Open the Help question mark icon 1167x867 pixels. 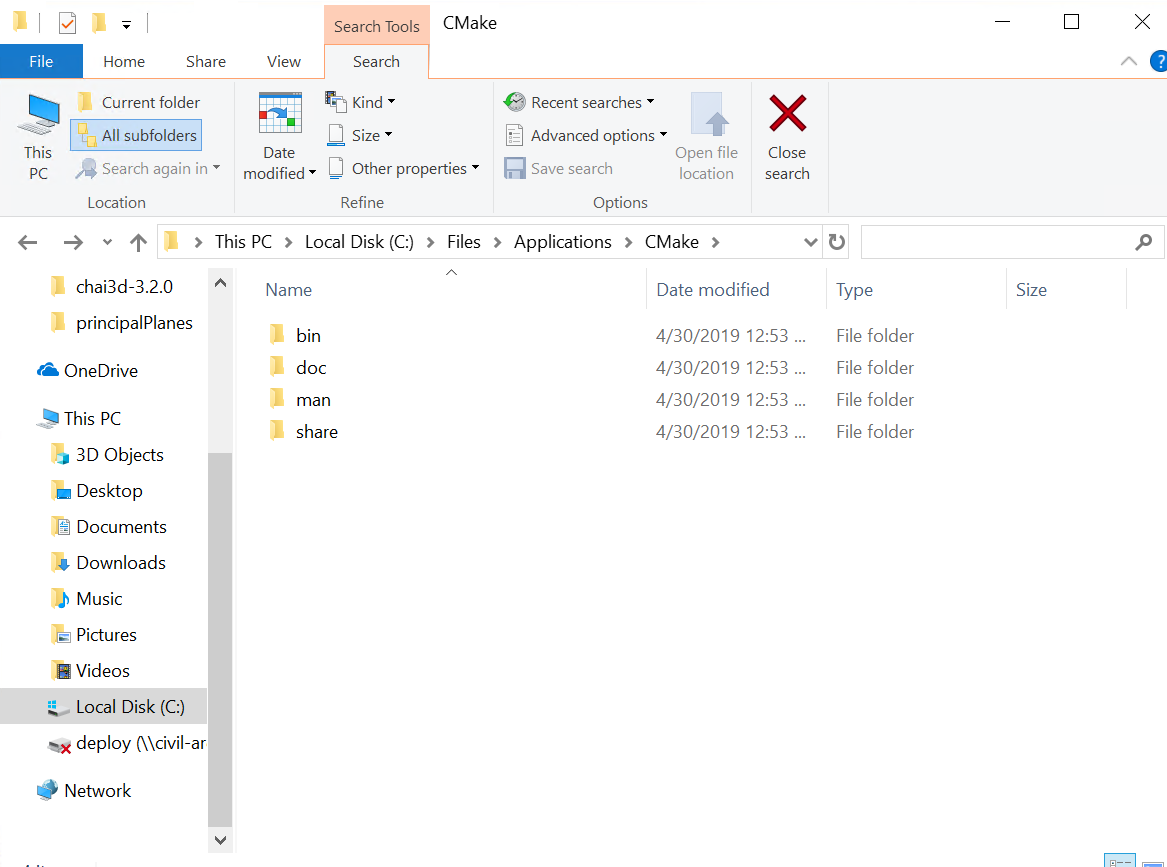pyautogui.click(x=1158, y=61)
